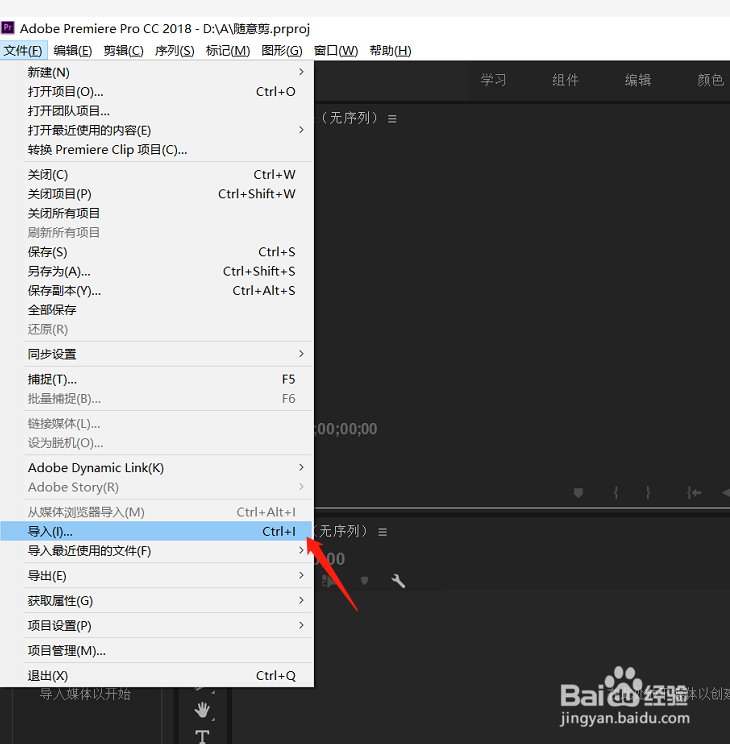This screenshot has height=744, width=730.
Task: Choose 另存为(A)... entry
Action: (x=157, y=271)
